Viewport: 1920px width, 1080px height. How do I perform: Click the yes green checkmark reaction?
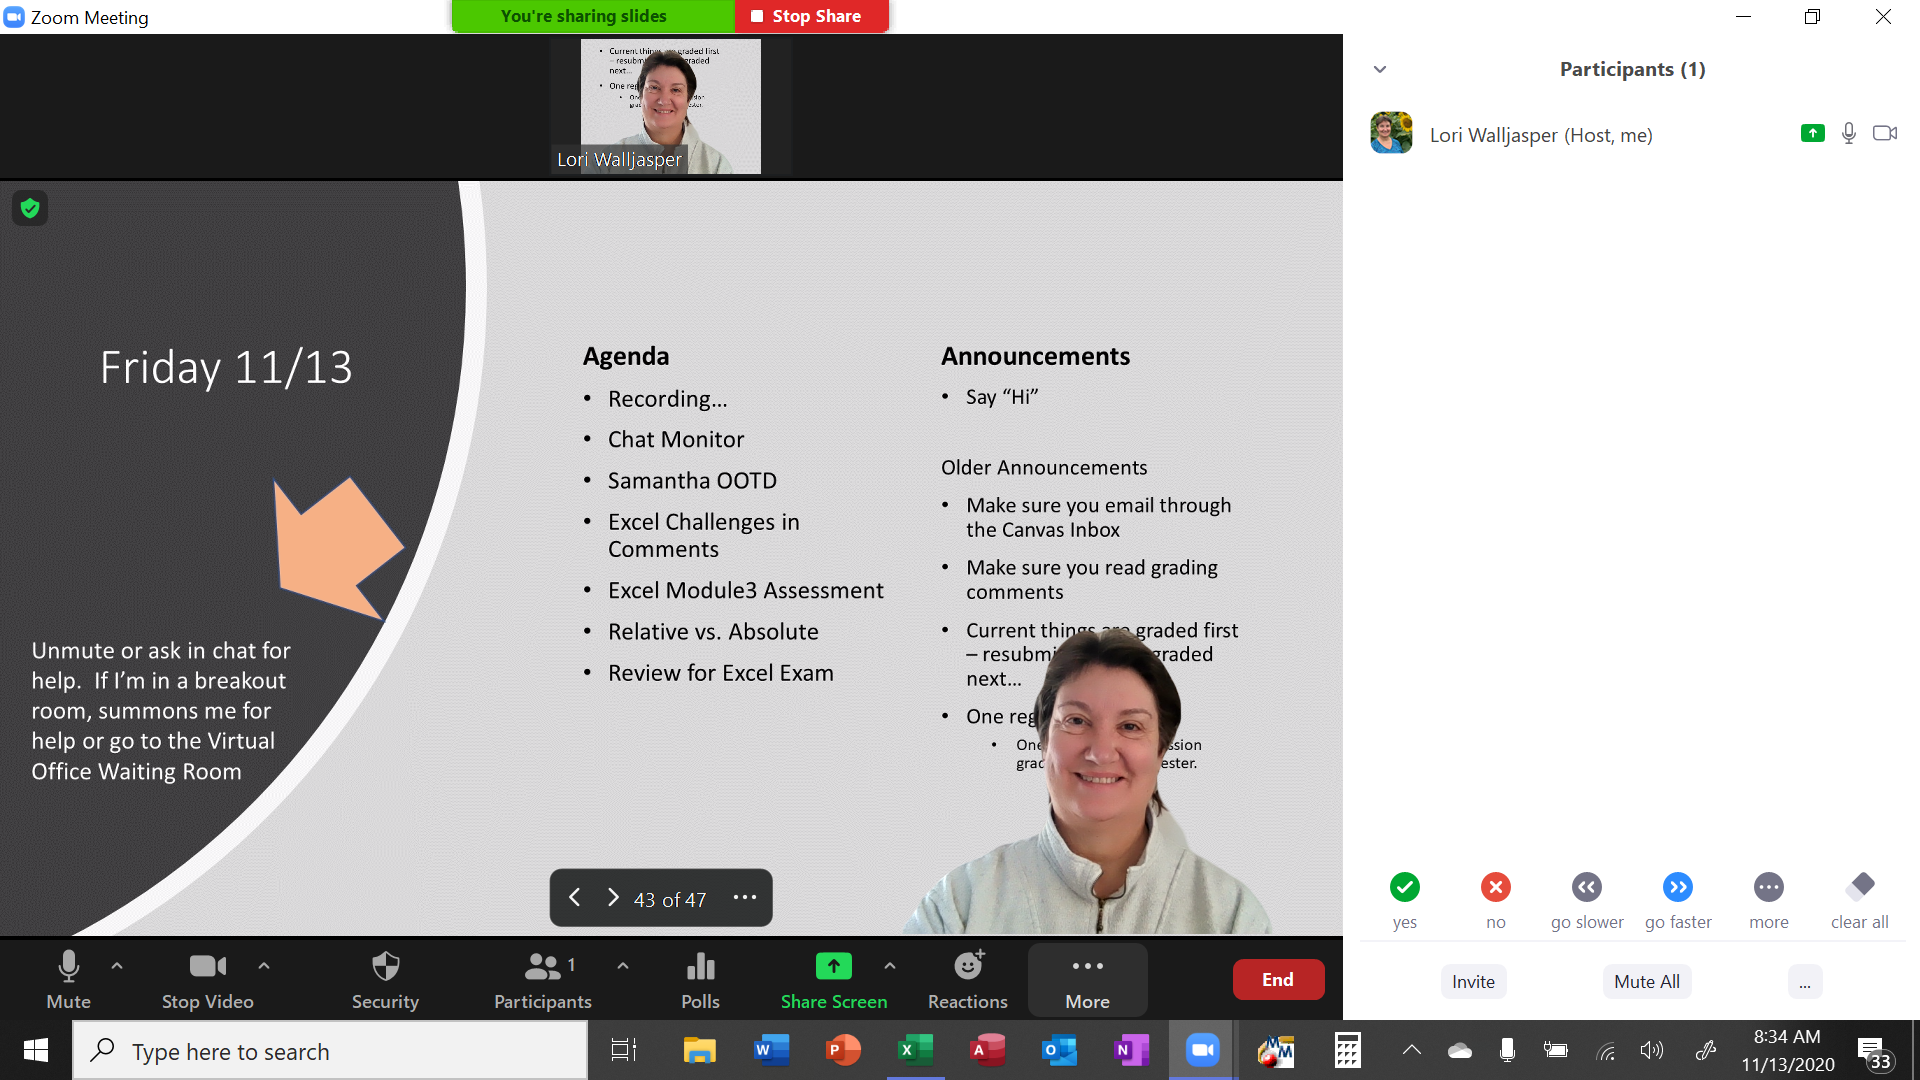[x=1404, y=887]
